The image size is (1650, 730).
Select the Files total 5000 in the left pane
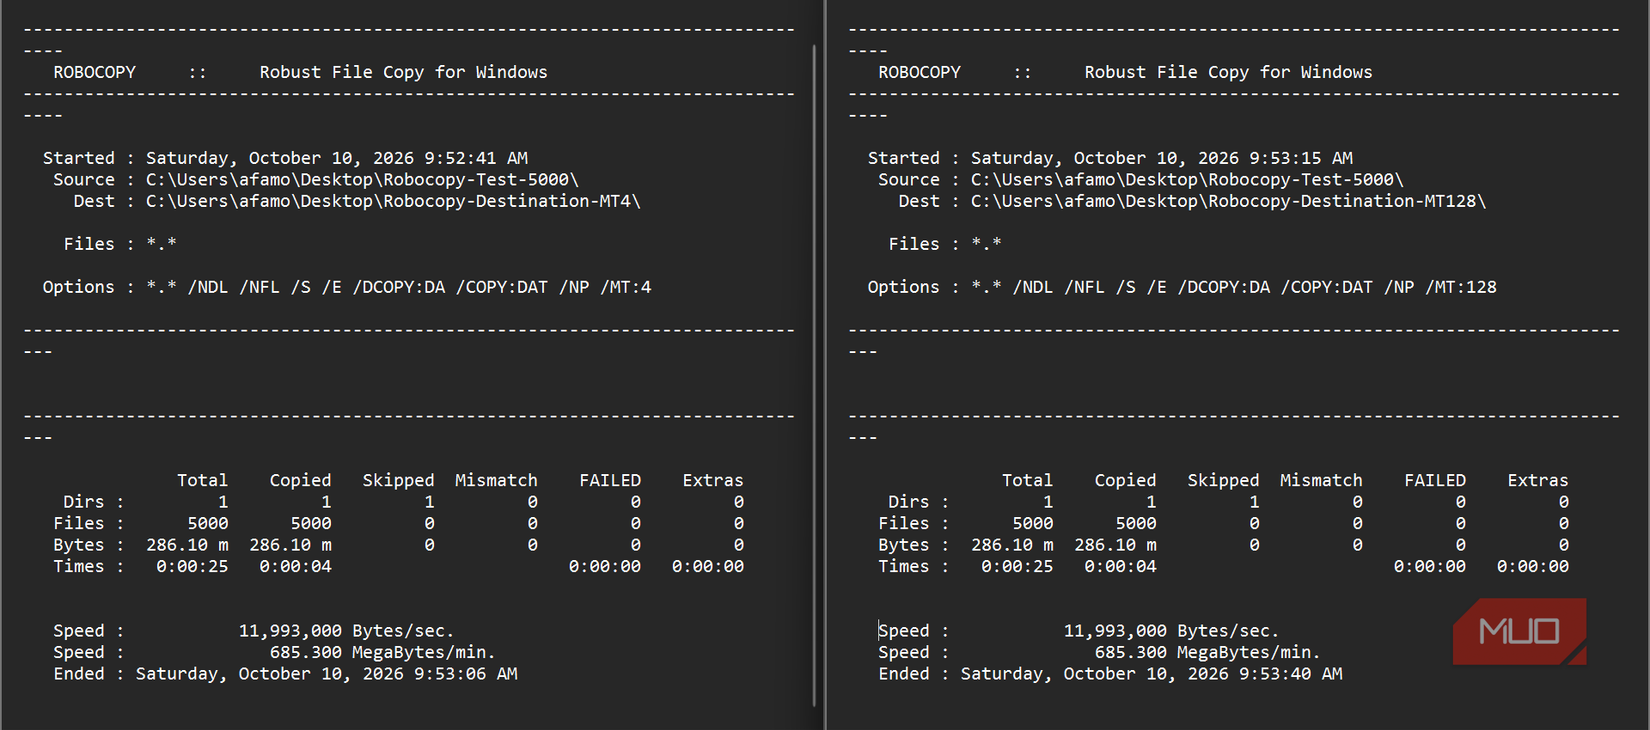pos(208,523)
